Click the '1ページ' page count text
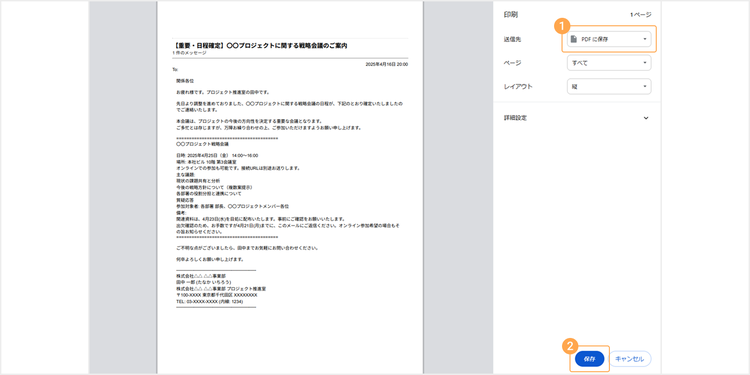This screenshot has height=375, width=750. (x=640, y=15)
